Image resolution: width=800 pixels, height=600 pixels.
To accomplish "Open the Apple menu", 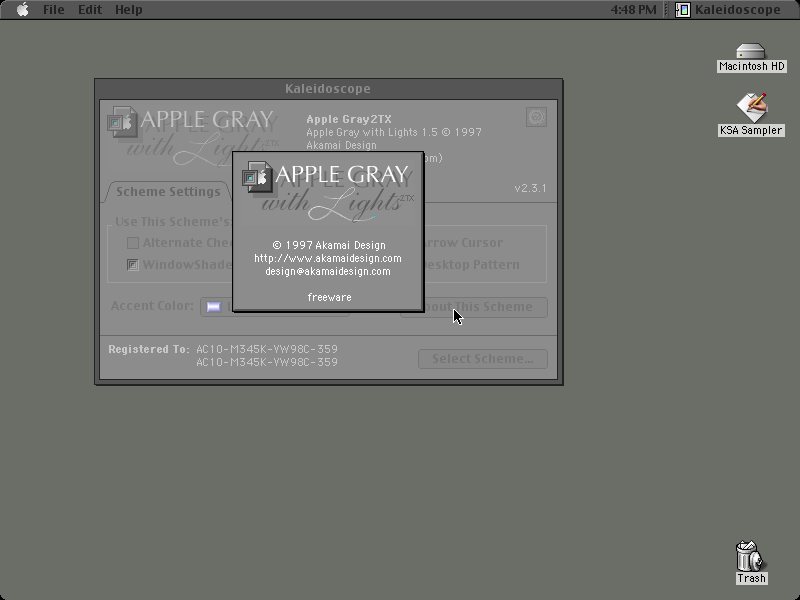I will click(22, 9).
